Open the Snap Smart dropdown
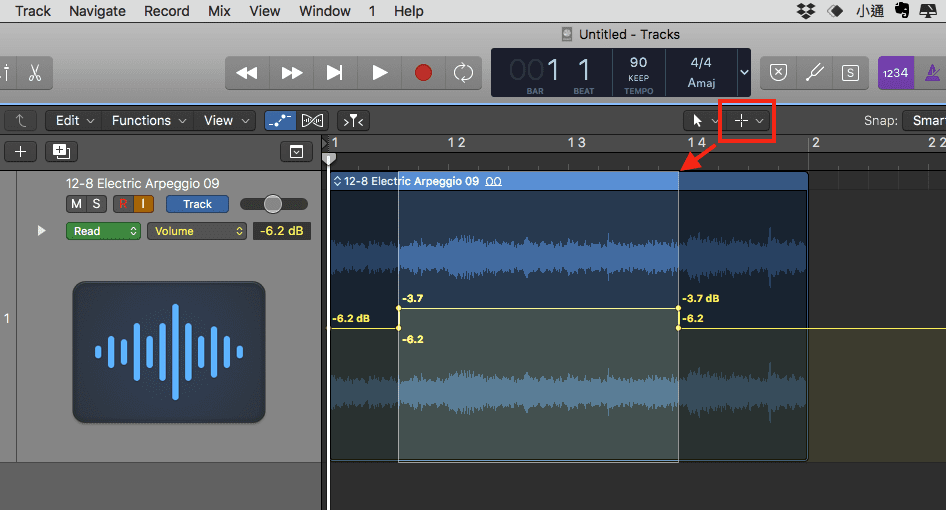The height and width of the screenshot is (510, 946). (924, 121)
